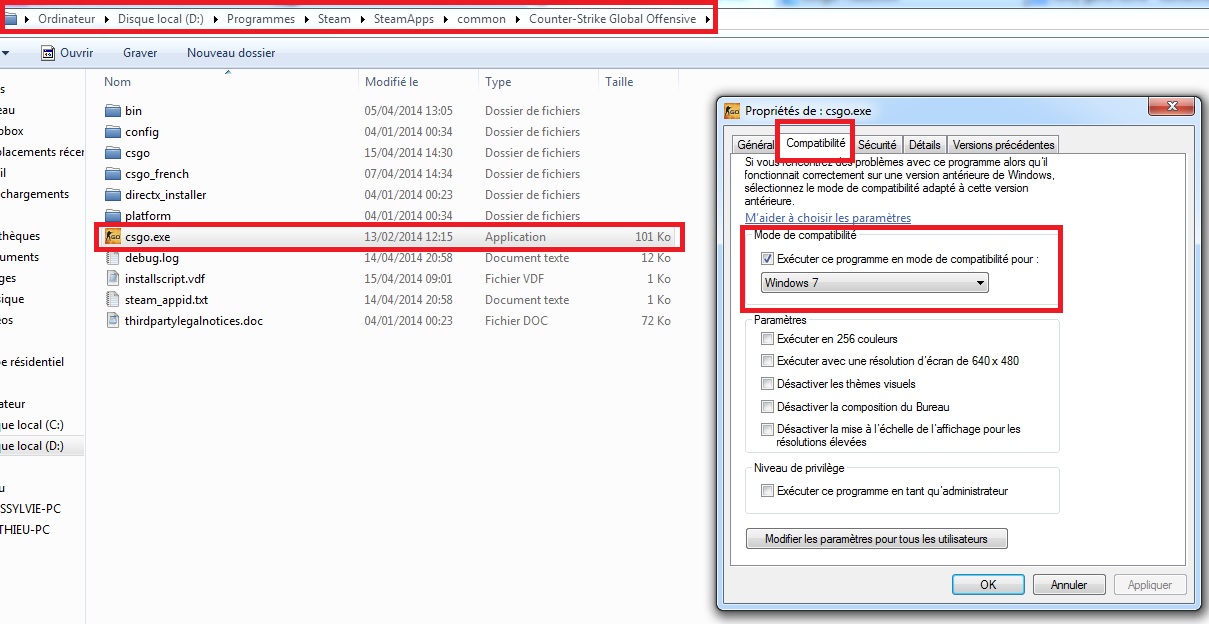
Task: Click the Graver toolbar button
Action: (x=140, y=53)
